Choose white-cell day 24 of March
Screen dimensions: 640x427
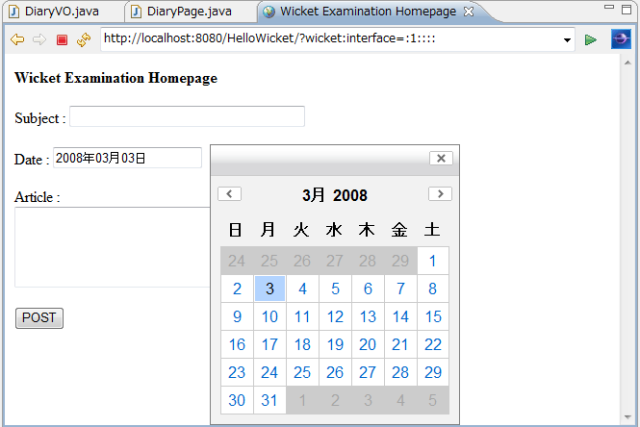270,372
